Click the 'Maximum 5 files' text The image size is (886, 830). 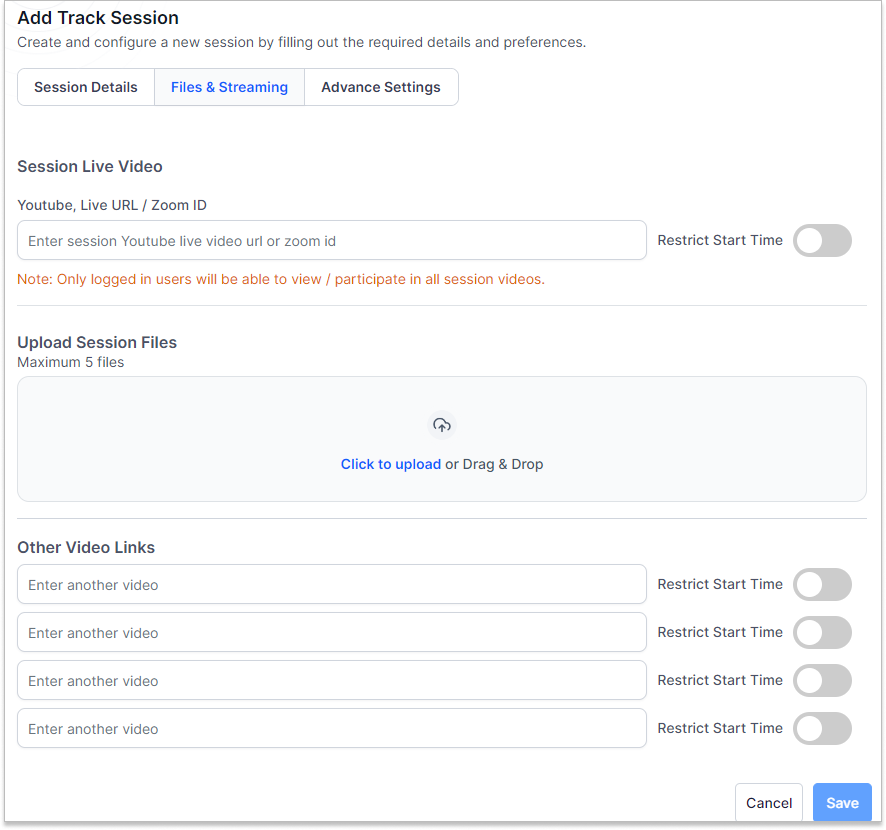(71, 362)
